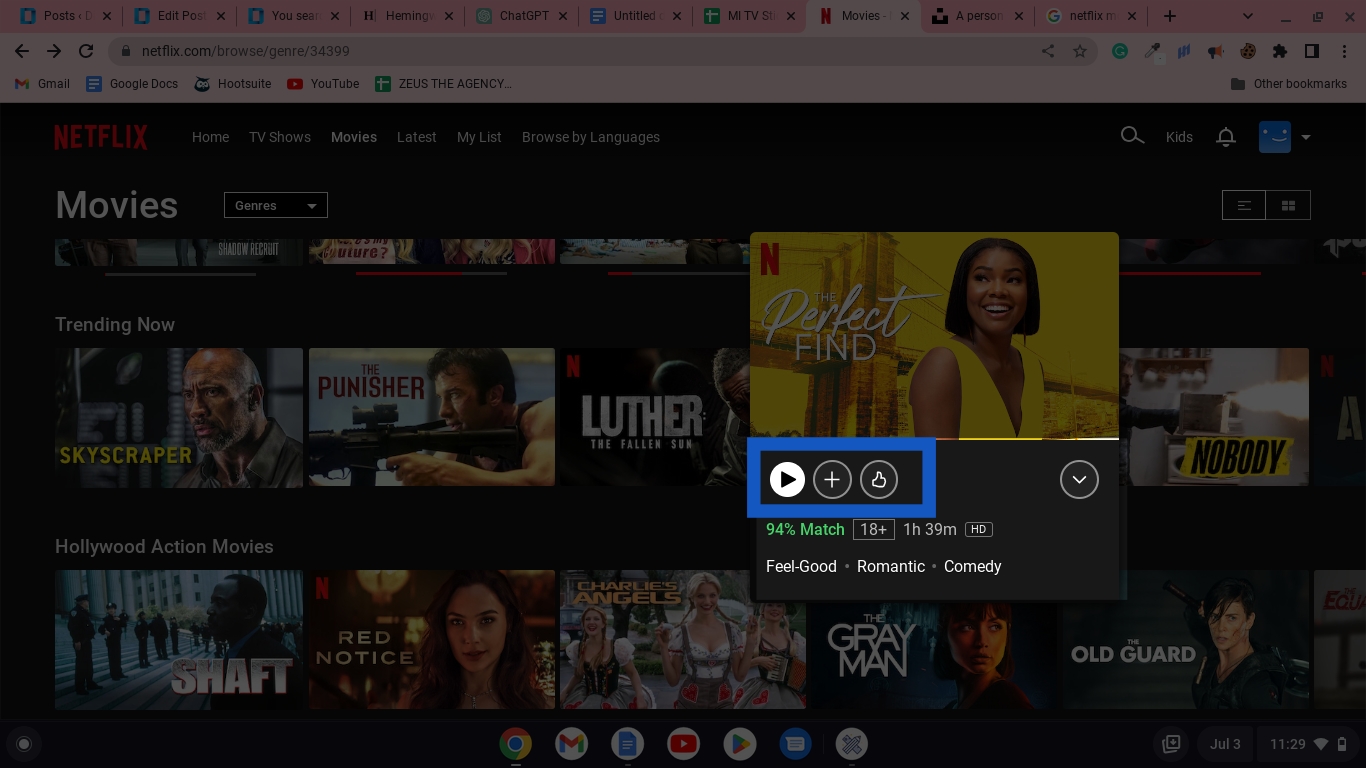
Task: Open Gmail bookmark
Action: coord(42,84)
